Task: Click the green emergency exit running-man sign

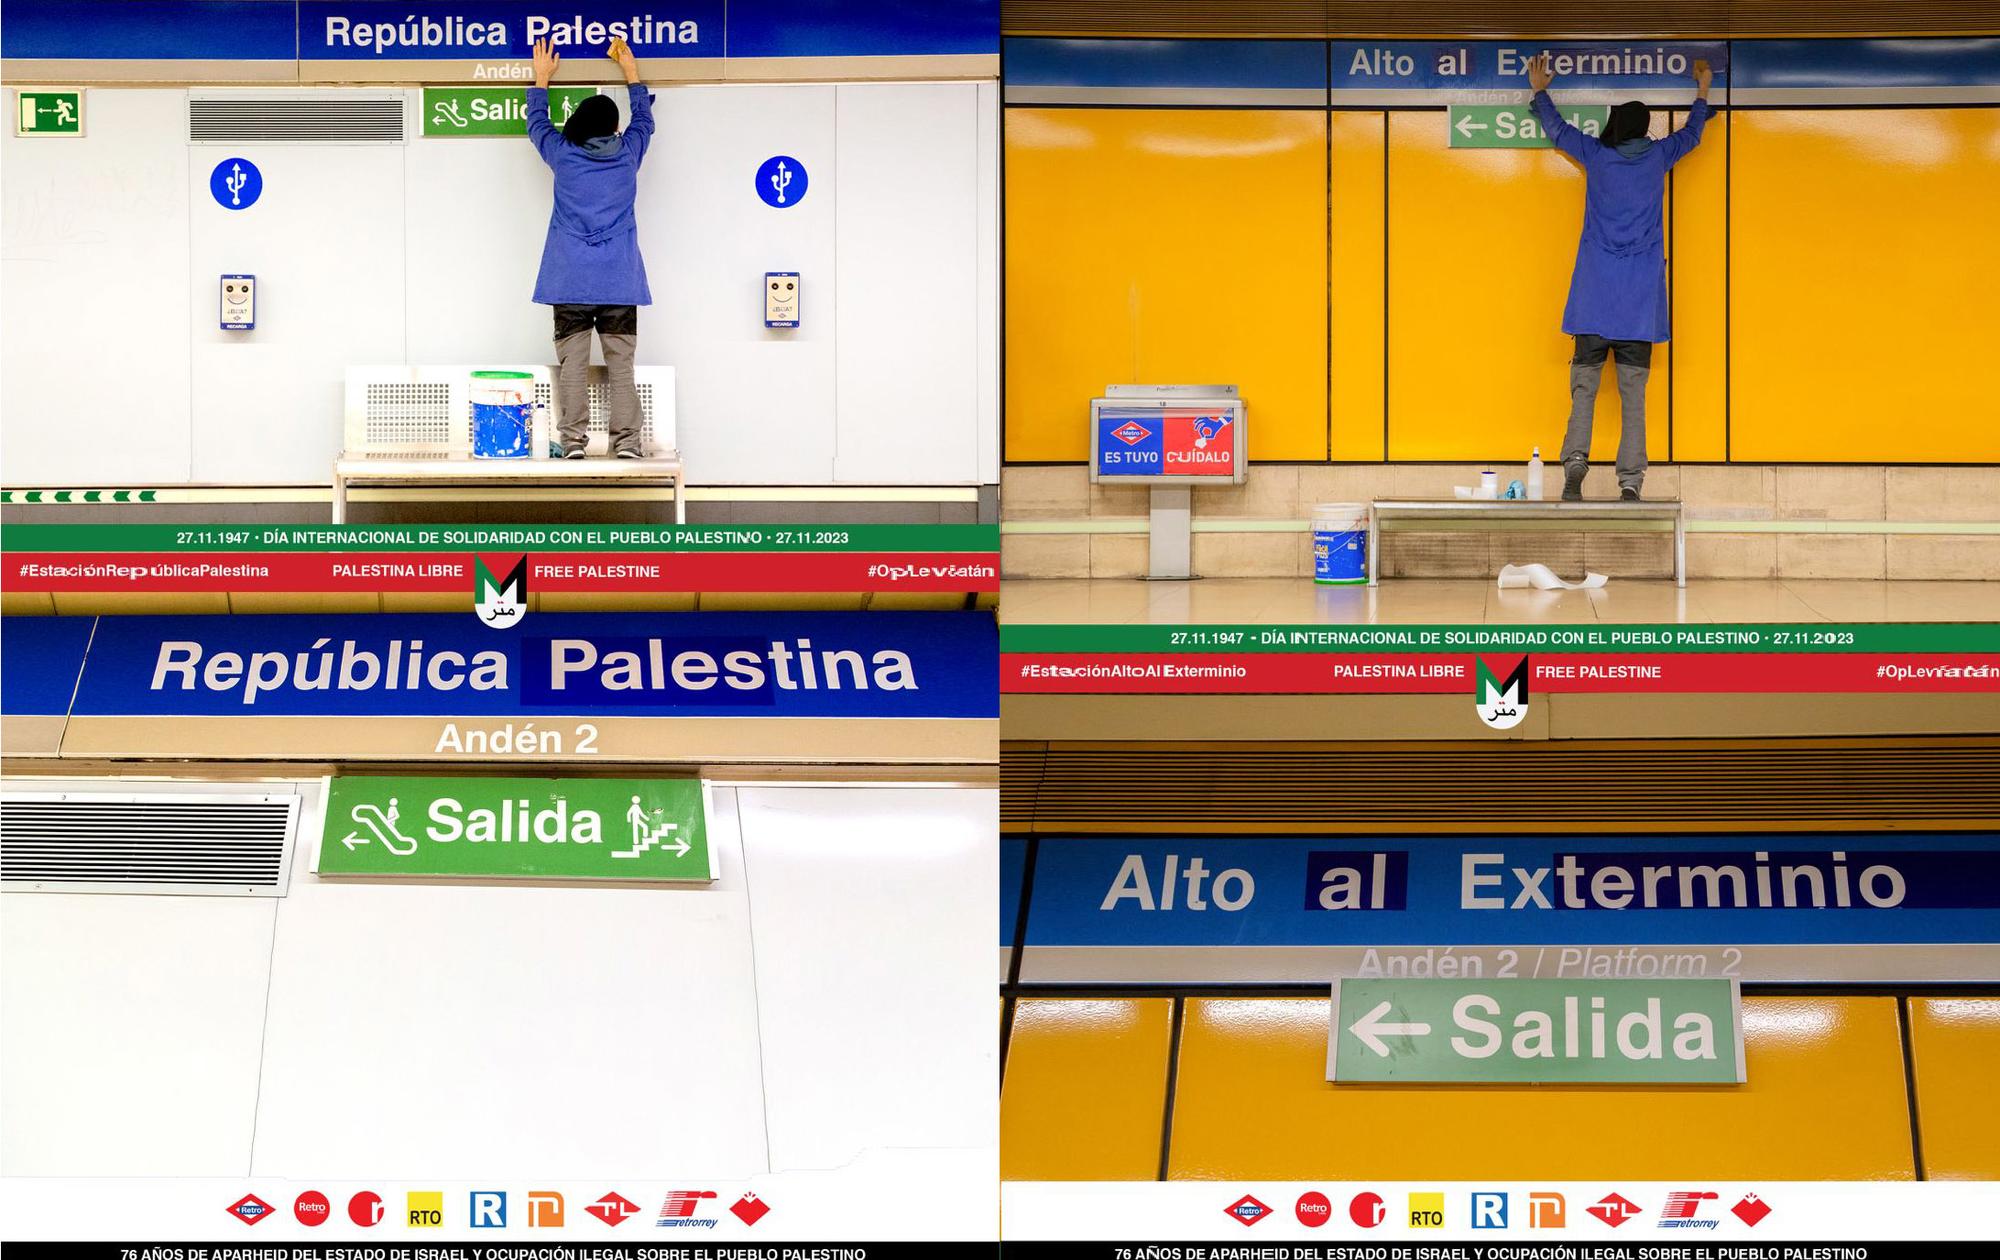Action: pos(50,112)
